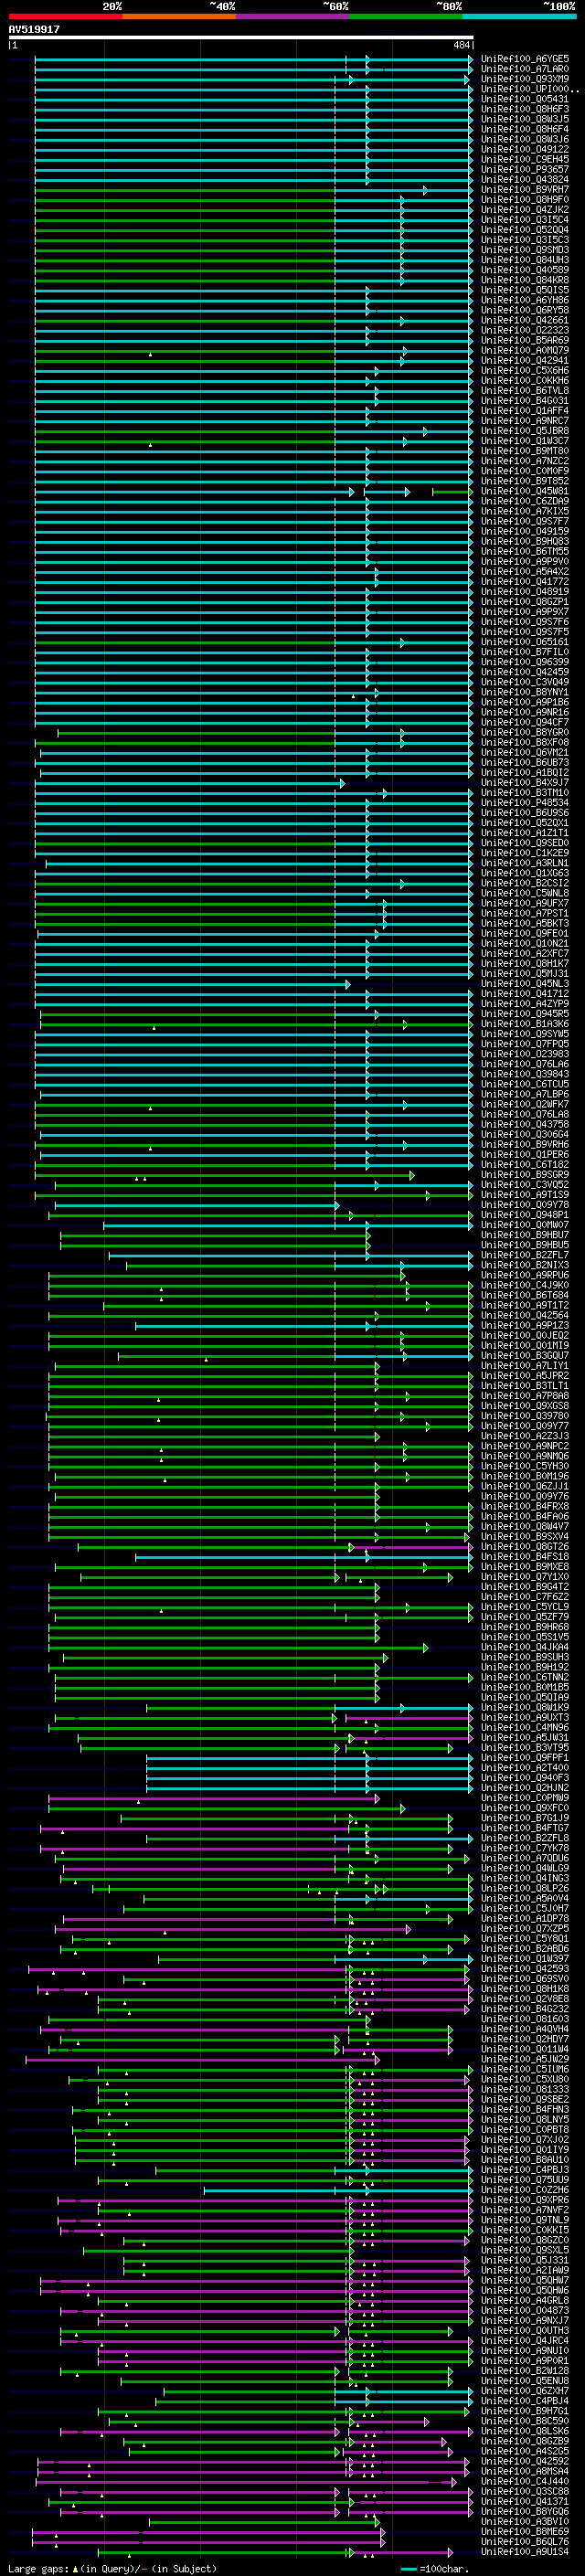Select hit UniRef100_Q9SMD3
Image resolution: width=585 pixels, height=2576 pixels.
525,250
